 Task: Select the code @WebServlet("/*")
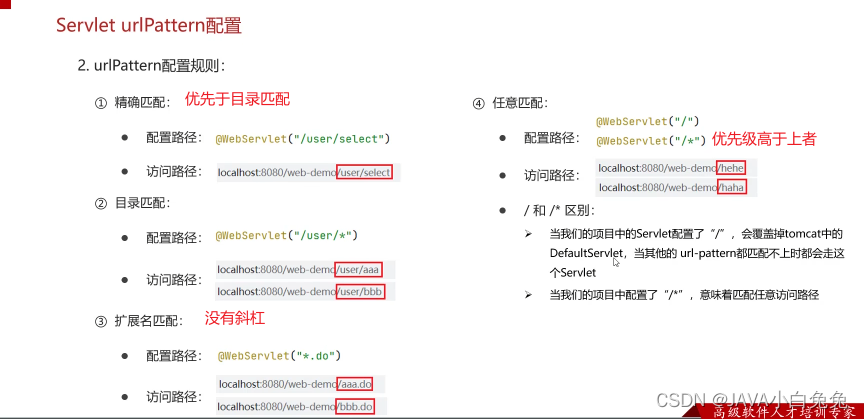point(651,141)
